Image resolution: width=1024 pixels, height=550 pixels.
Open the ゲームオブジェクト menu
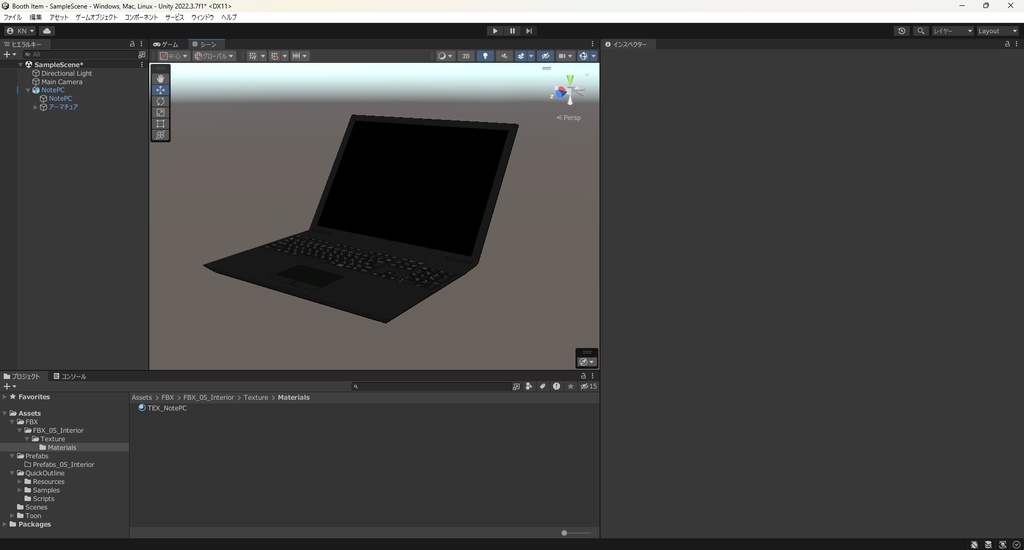coord(96,17)
